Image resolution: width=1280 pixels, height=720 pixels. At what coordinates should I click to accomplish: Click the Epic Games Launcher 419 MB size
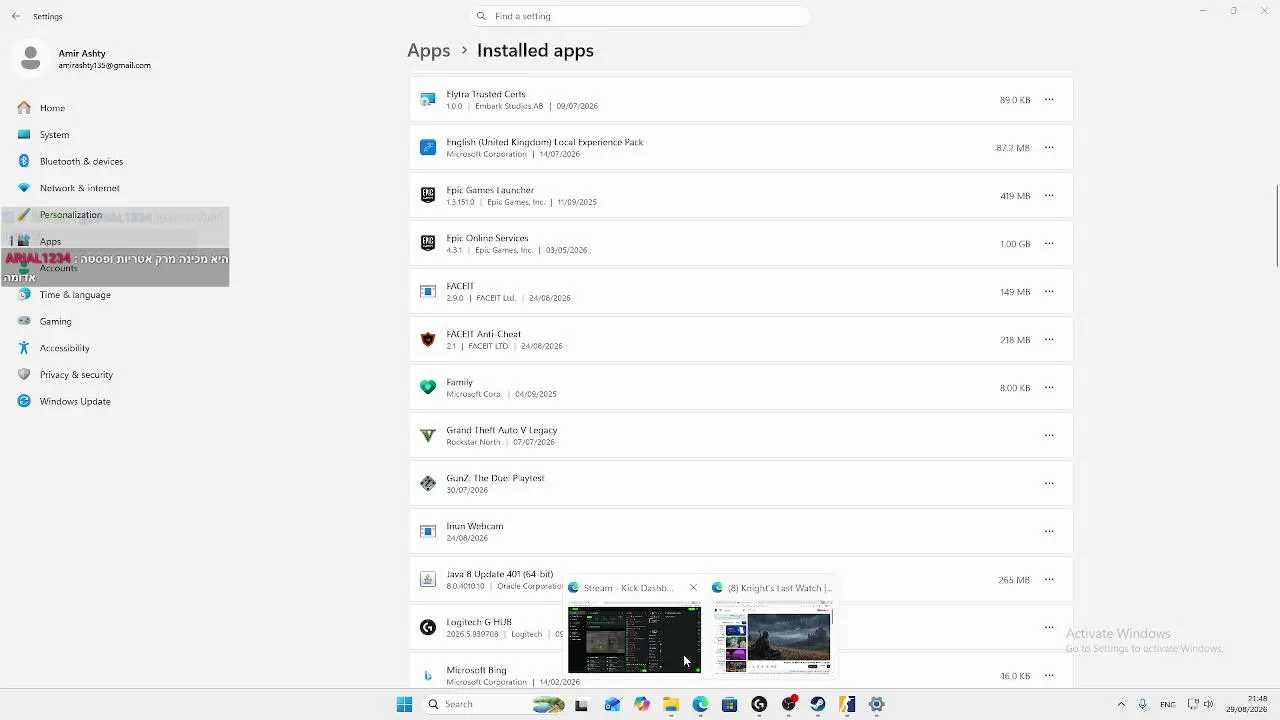coord(1015,196)
